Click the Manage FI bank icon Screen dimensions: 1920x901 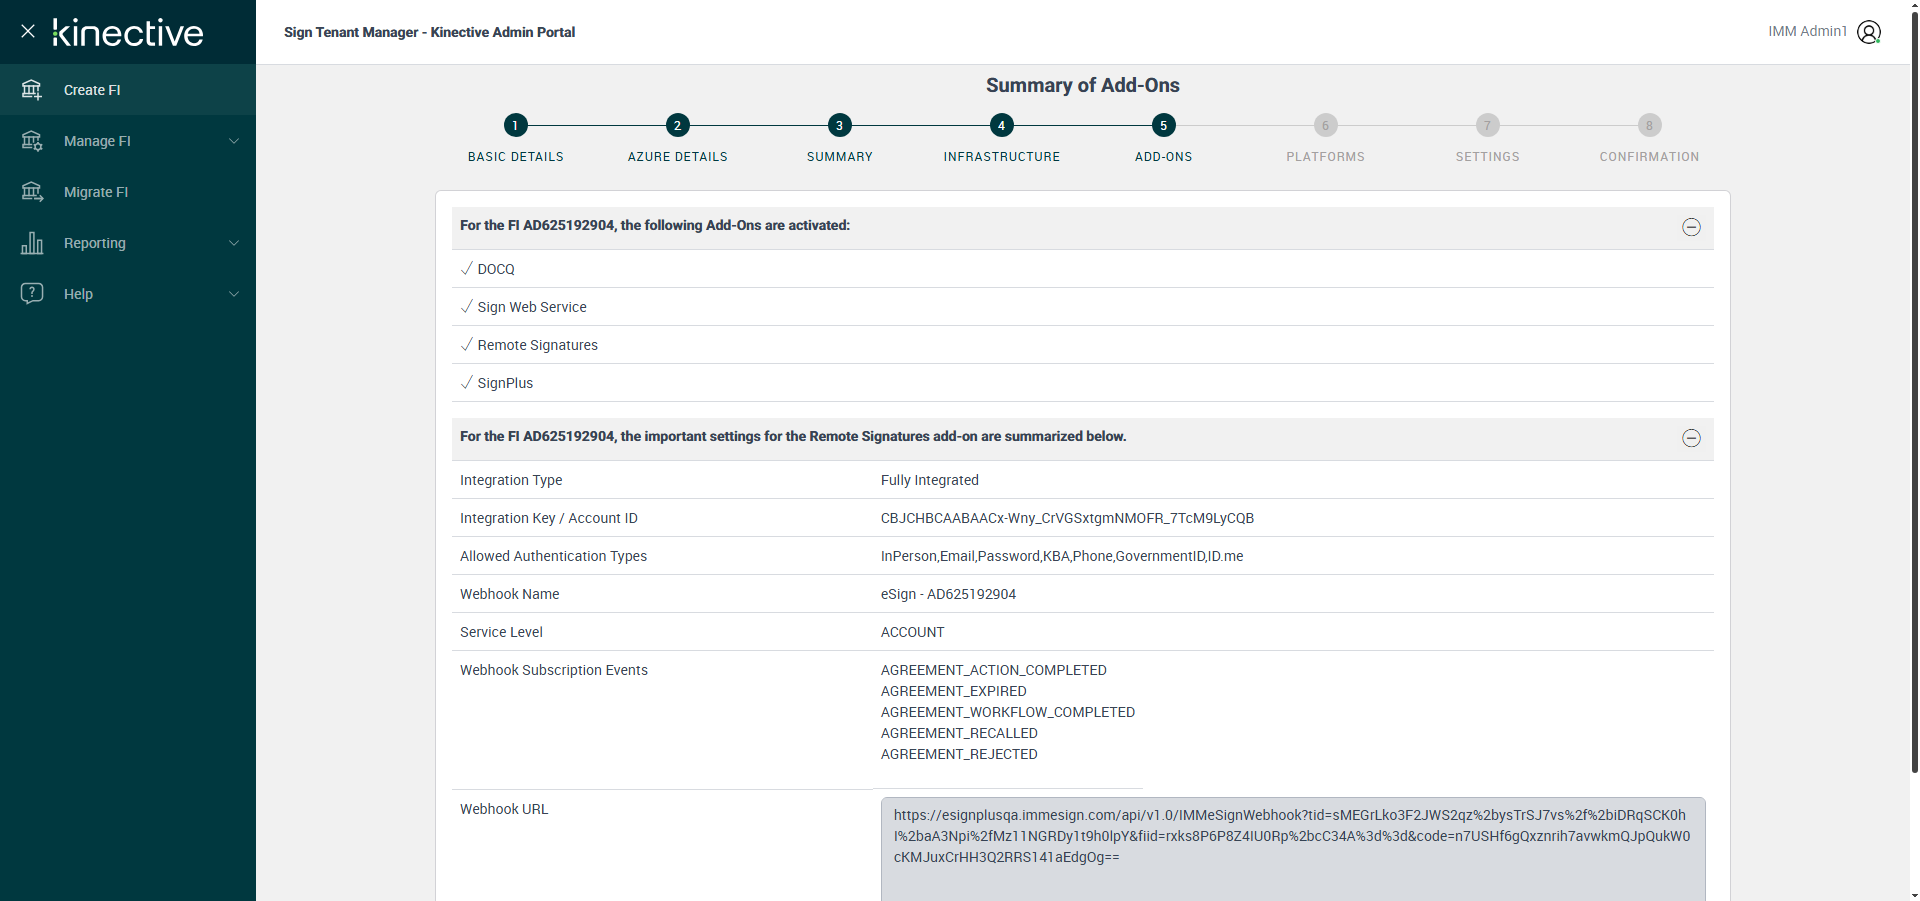(x=32, y=141)
